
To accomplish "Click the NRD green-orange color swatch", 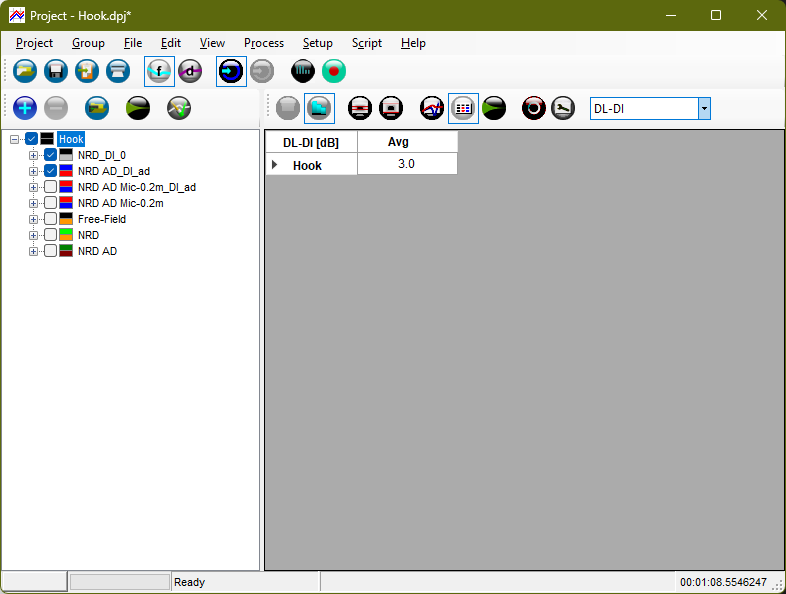I will 66,235.
